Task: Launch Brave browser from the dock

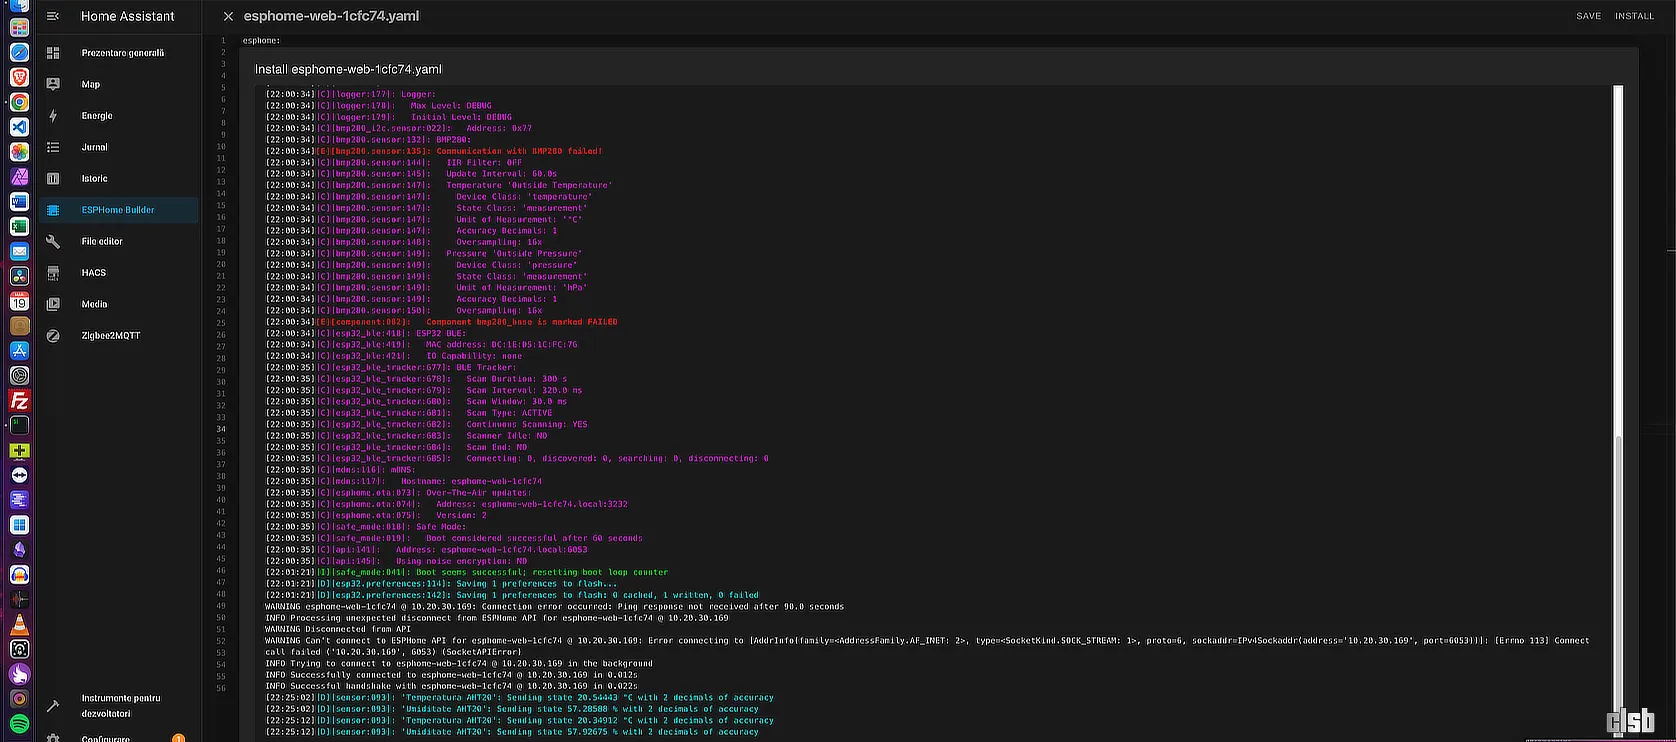Action: pos(19,77)
